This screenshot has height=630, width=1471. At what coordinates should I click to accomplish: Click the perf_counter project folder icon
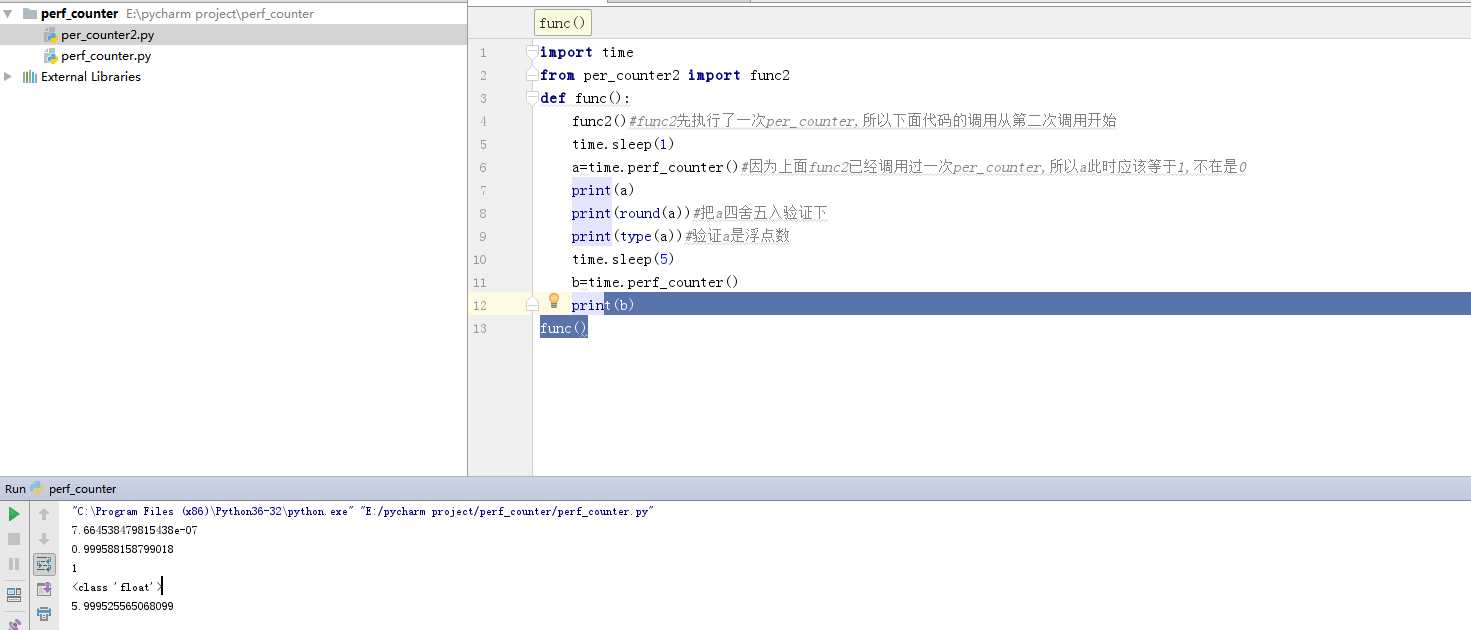[29, 14]
